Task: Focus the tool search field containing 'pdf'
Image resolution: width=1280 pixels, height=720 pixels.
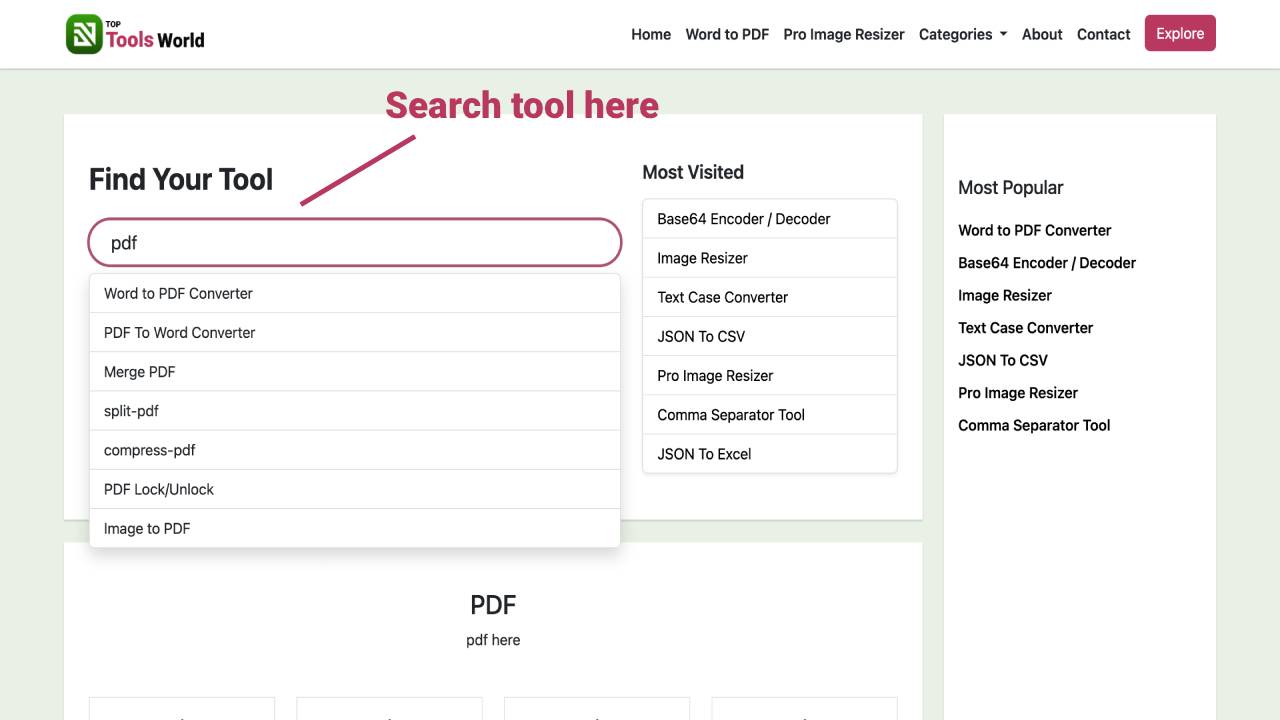Action: coord(355,243)
